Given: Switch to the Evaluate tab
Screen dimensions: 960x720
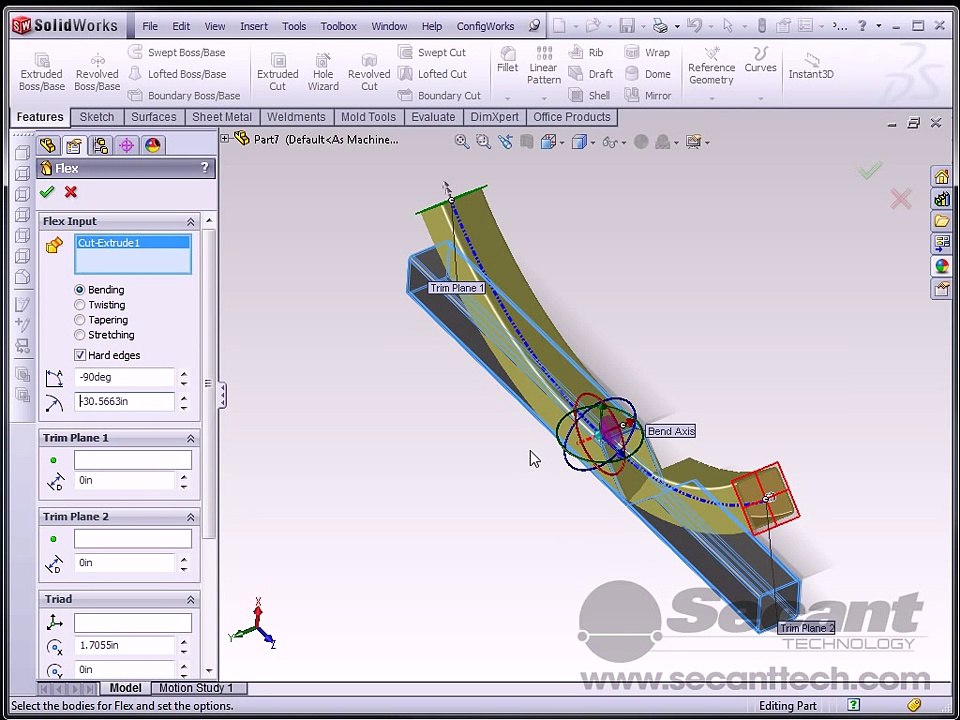Looking at the screenshot, I should 433,117.
